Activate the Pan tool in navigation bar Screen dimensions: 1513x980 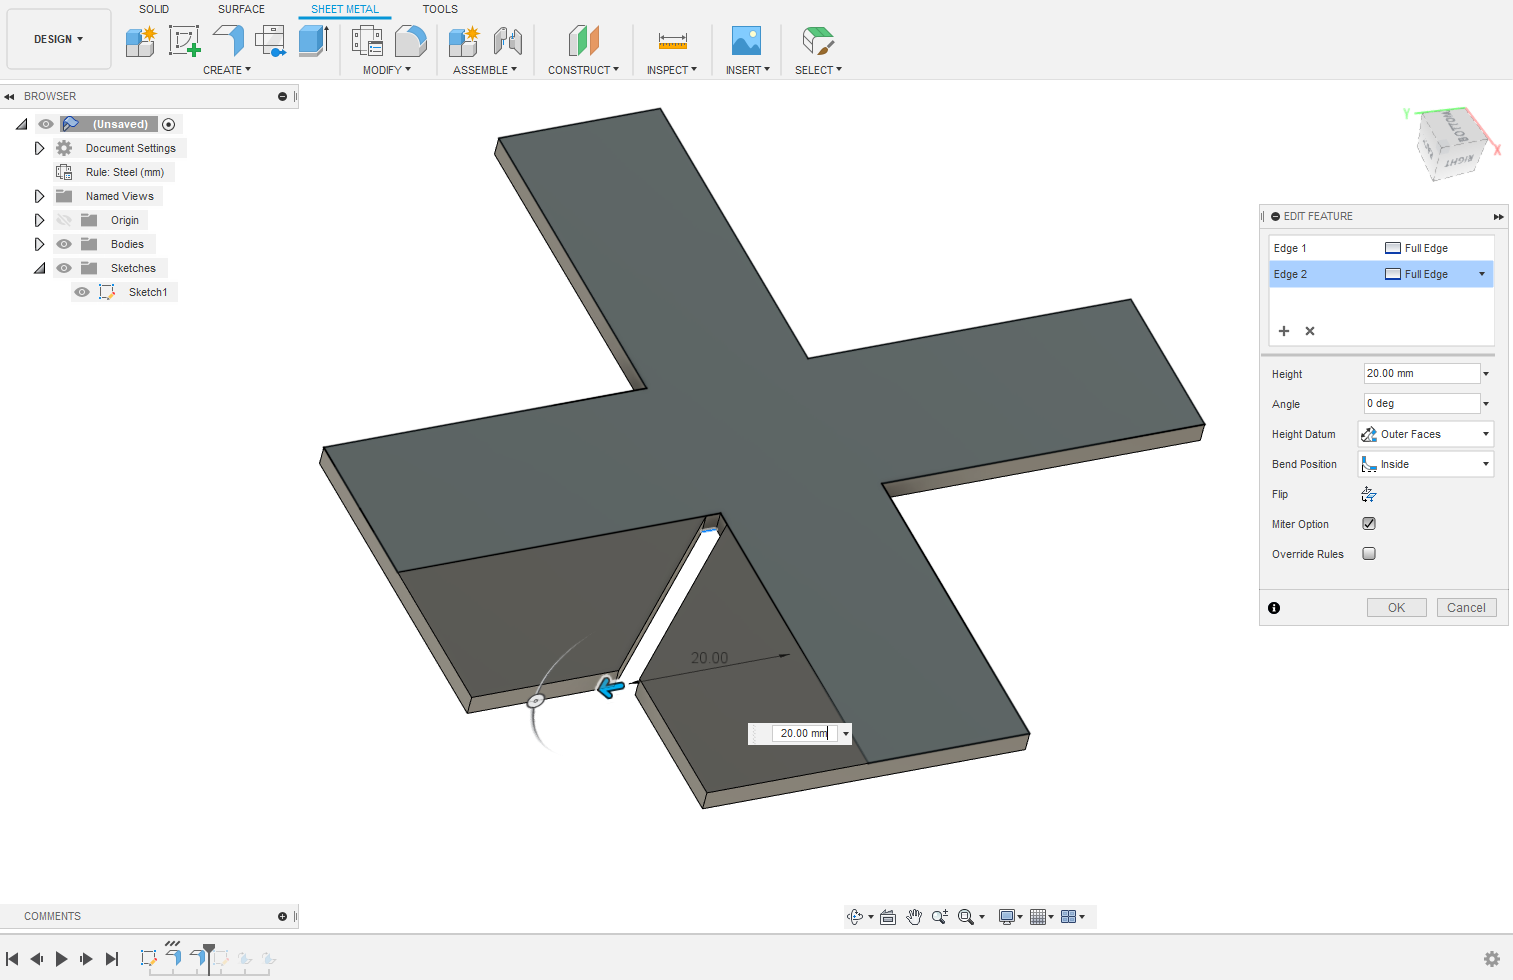[913, 916]
